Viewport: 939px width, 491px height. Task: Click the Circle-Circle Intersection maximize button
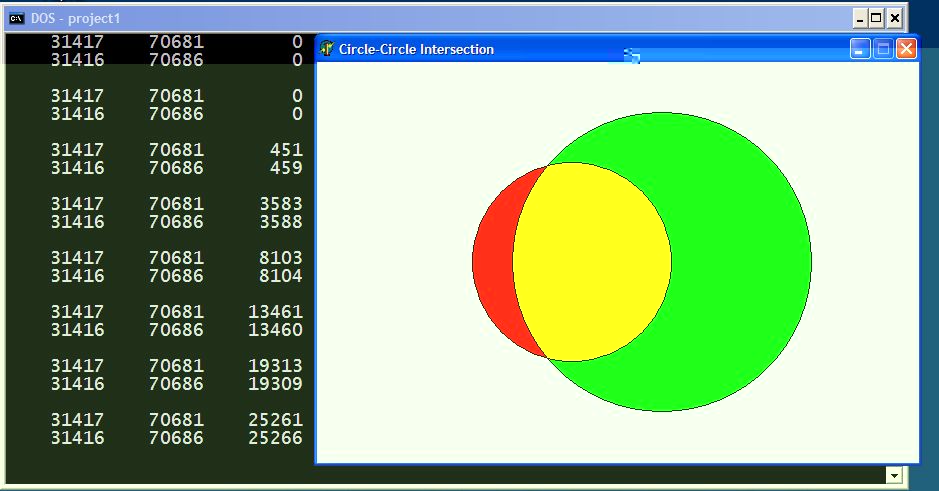pyautogui.click(x=883, y=49)
